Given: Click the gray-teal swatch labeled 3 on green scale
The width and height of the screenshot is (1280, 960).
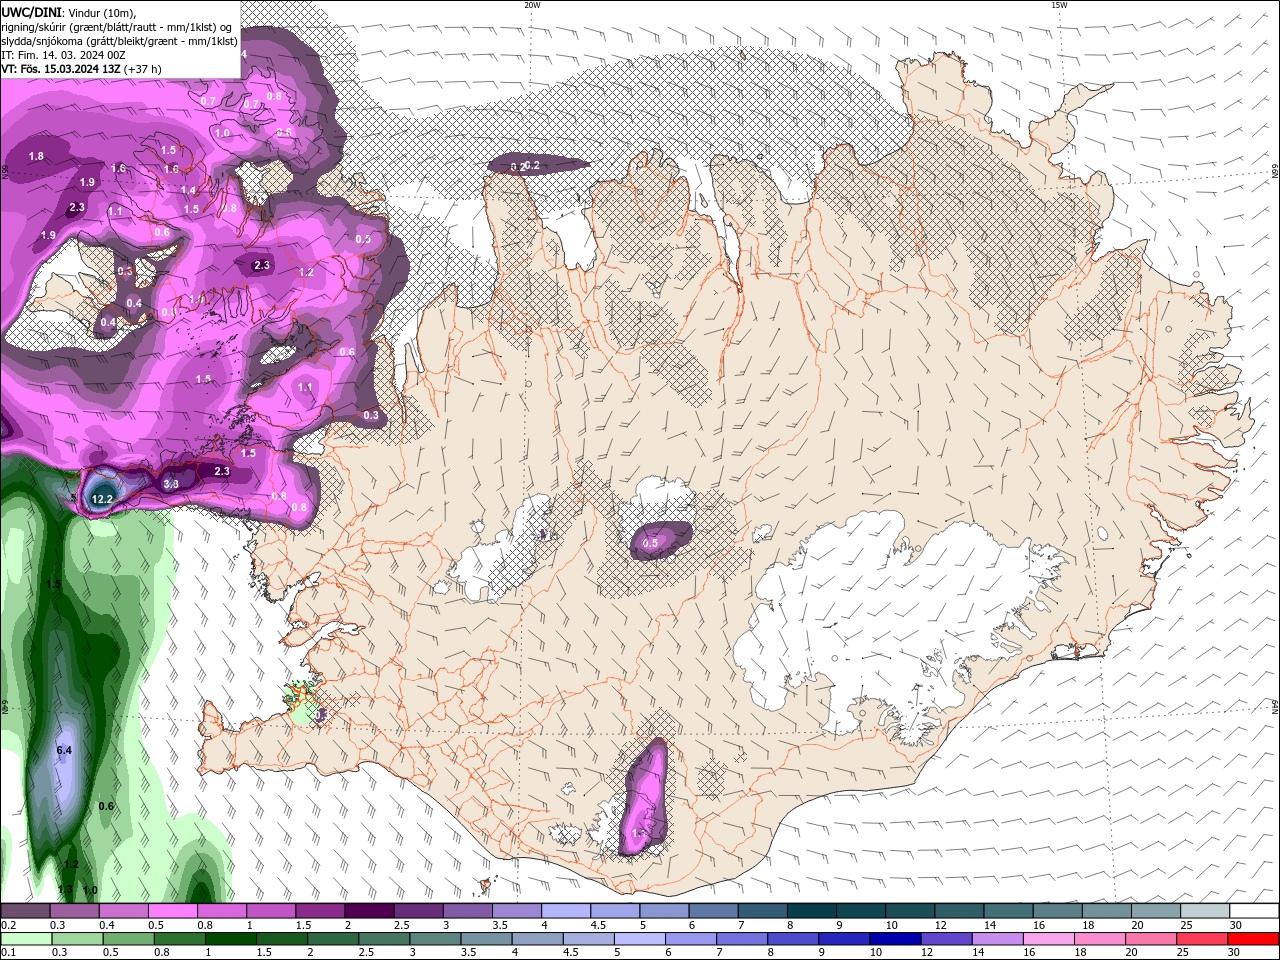Looking at the screenshot, I should tap(436, 938).
